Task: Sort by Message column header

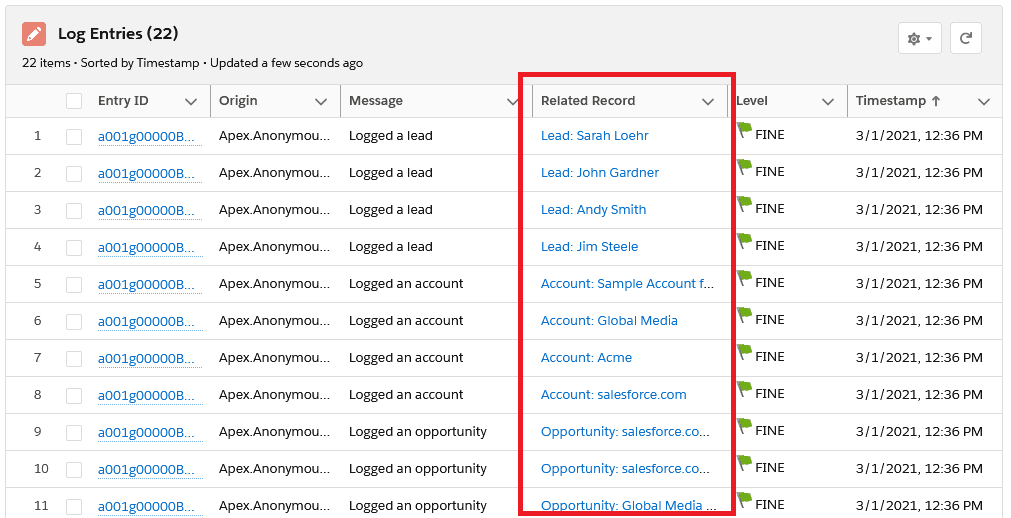Action: point(376,101)
